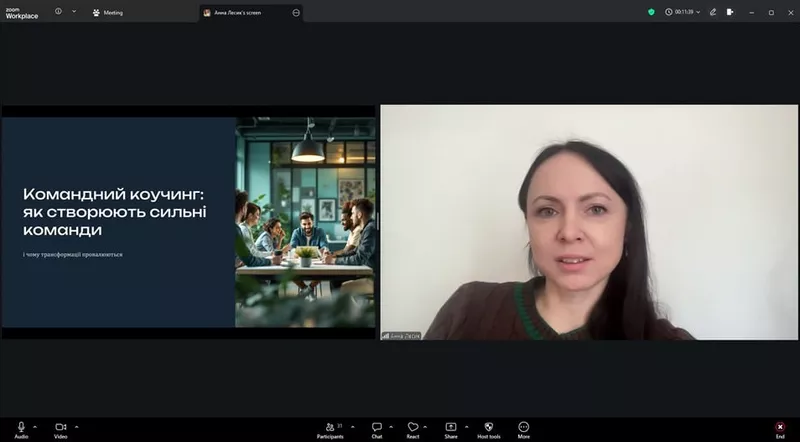Click the annotate pencil icon

click(x=713, y=12)
